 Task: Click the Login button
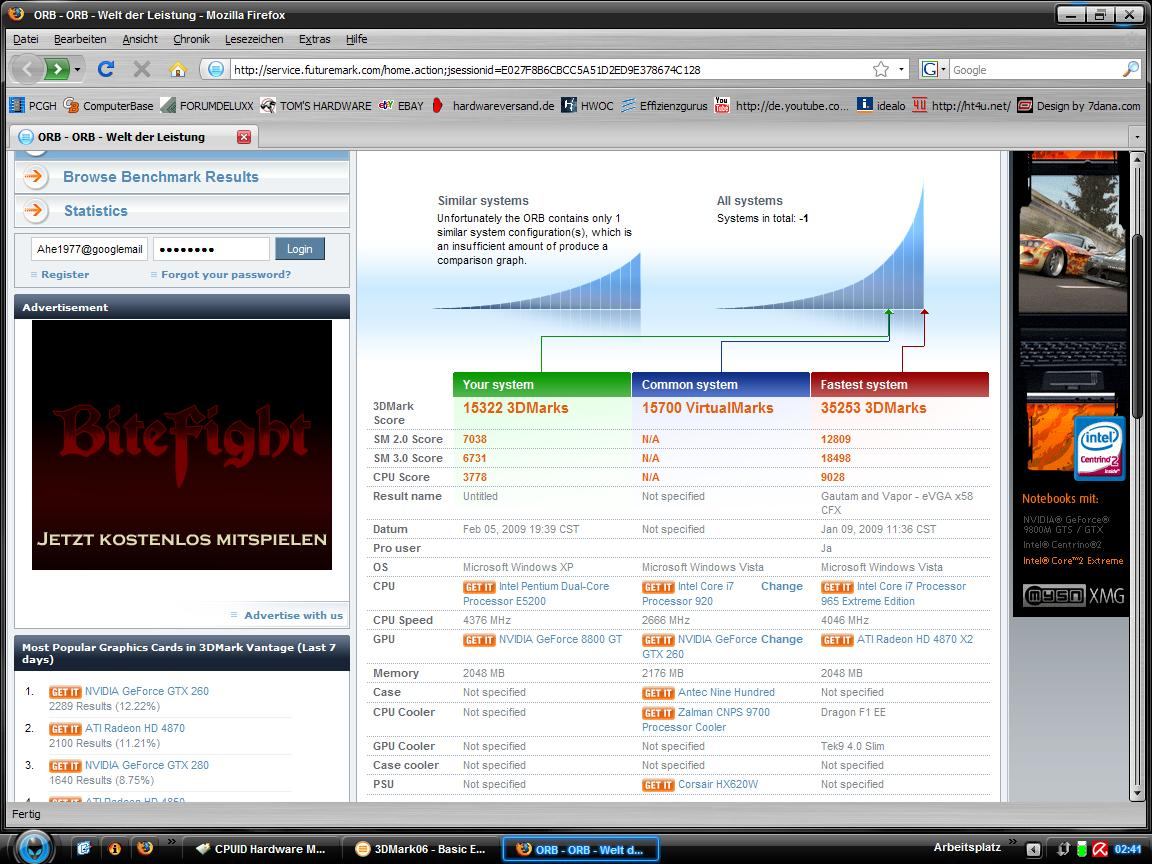tap(300, 249)
